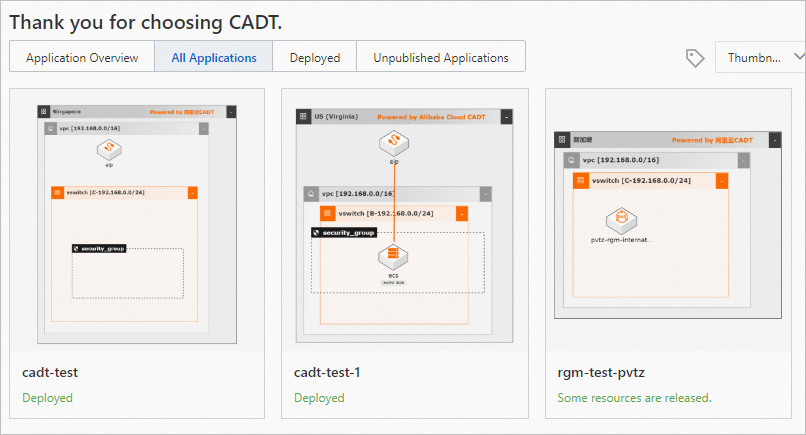Click the vpc cloud icon in cadt-test
Viewport: 806px width, 435px height.
pyautogui.click(x=50, y=129)
